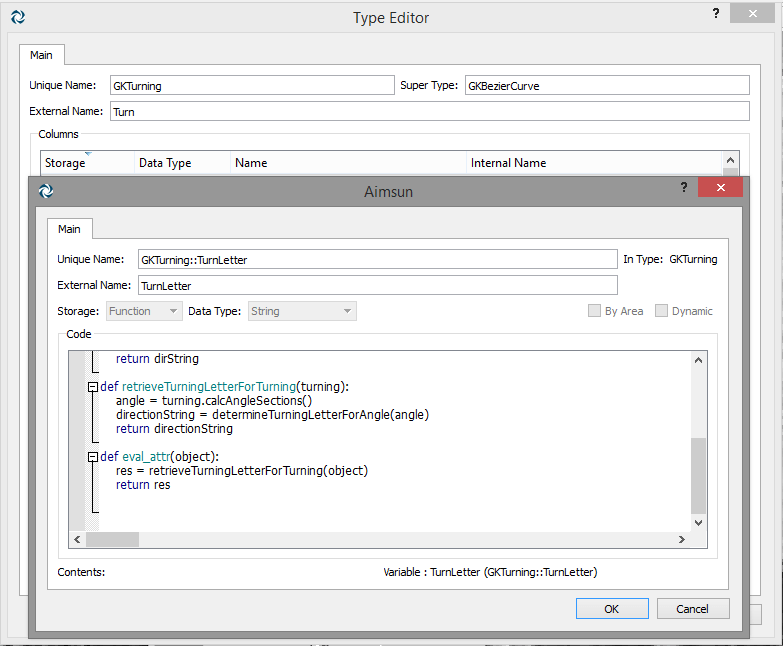Click the External Name field containing TurnLetter
Image resolution: width=783 pixels, height=646 pixels.
coord(378,285)
